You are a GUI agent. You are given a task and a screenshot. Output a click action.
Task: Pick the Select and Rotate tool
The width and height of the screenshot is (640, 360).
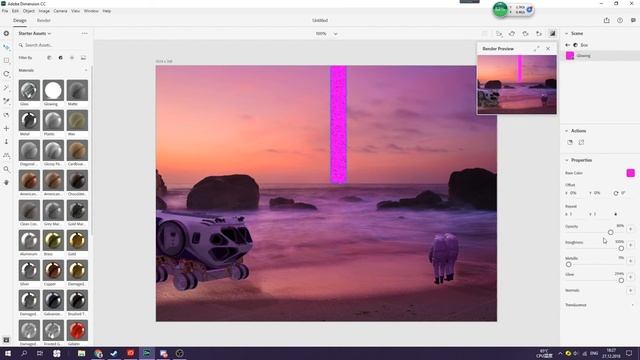(6, 74)
